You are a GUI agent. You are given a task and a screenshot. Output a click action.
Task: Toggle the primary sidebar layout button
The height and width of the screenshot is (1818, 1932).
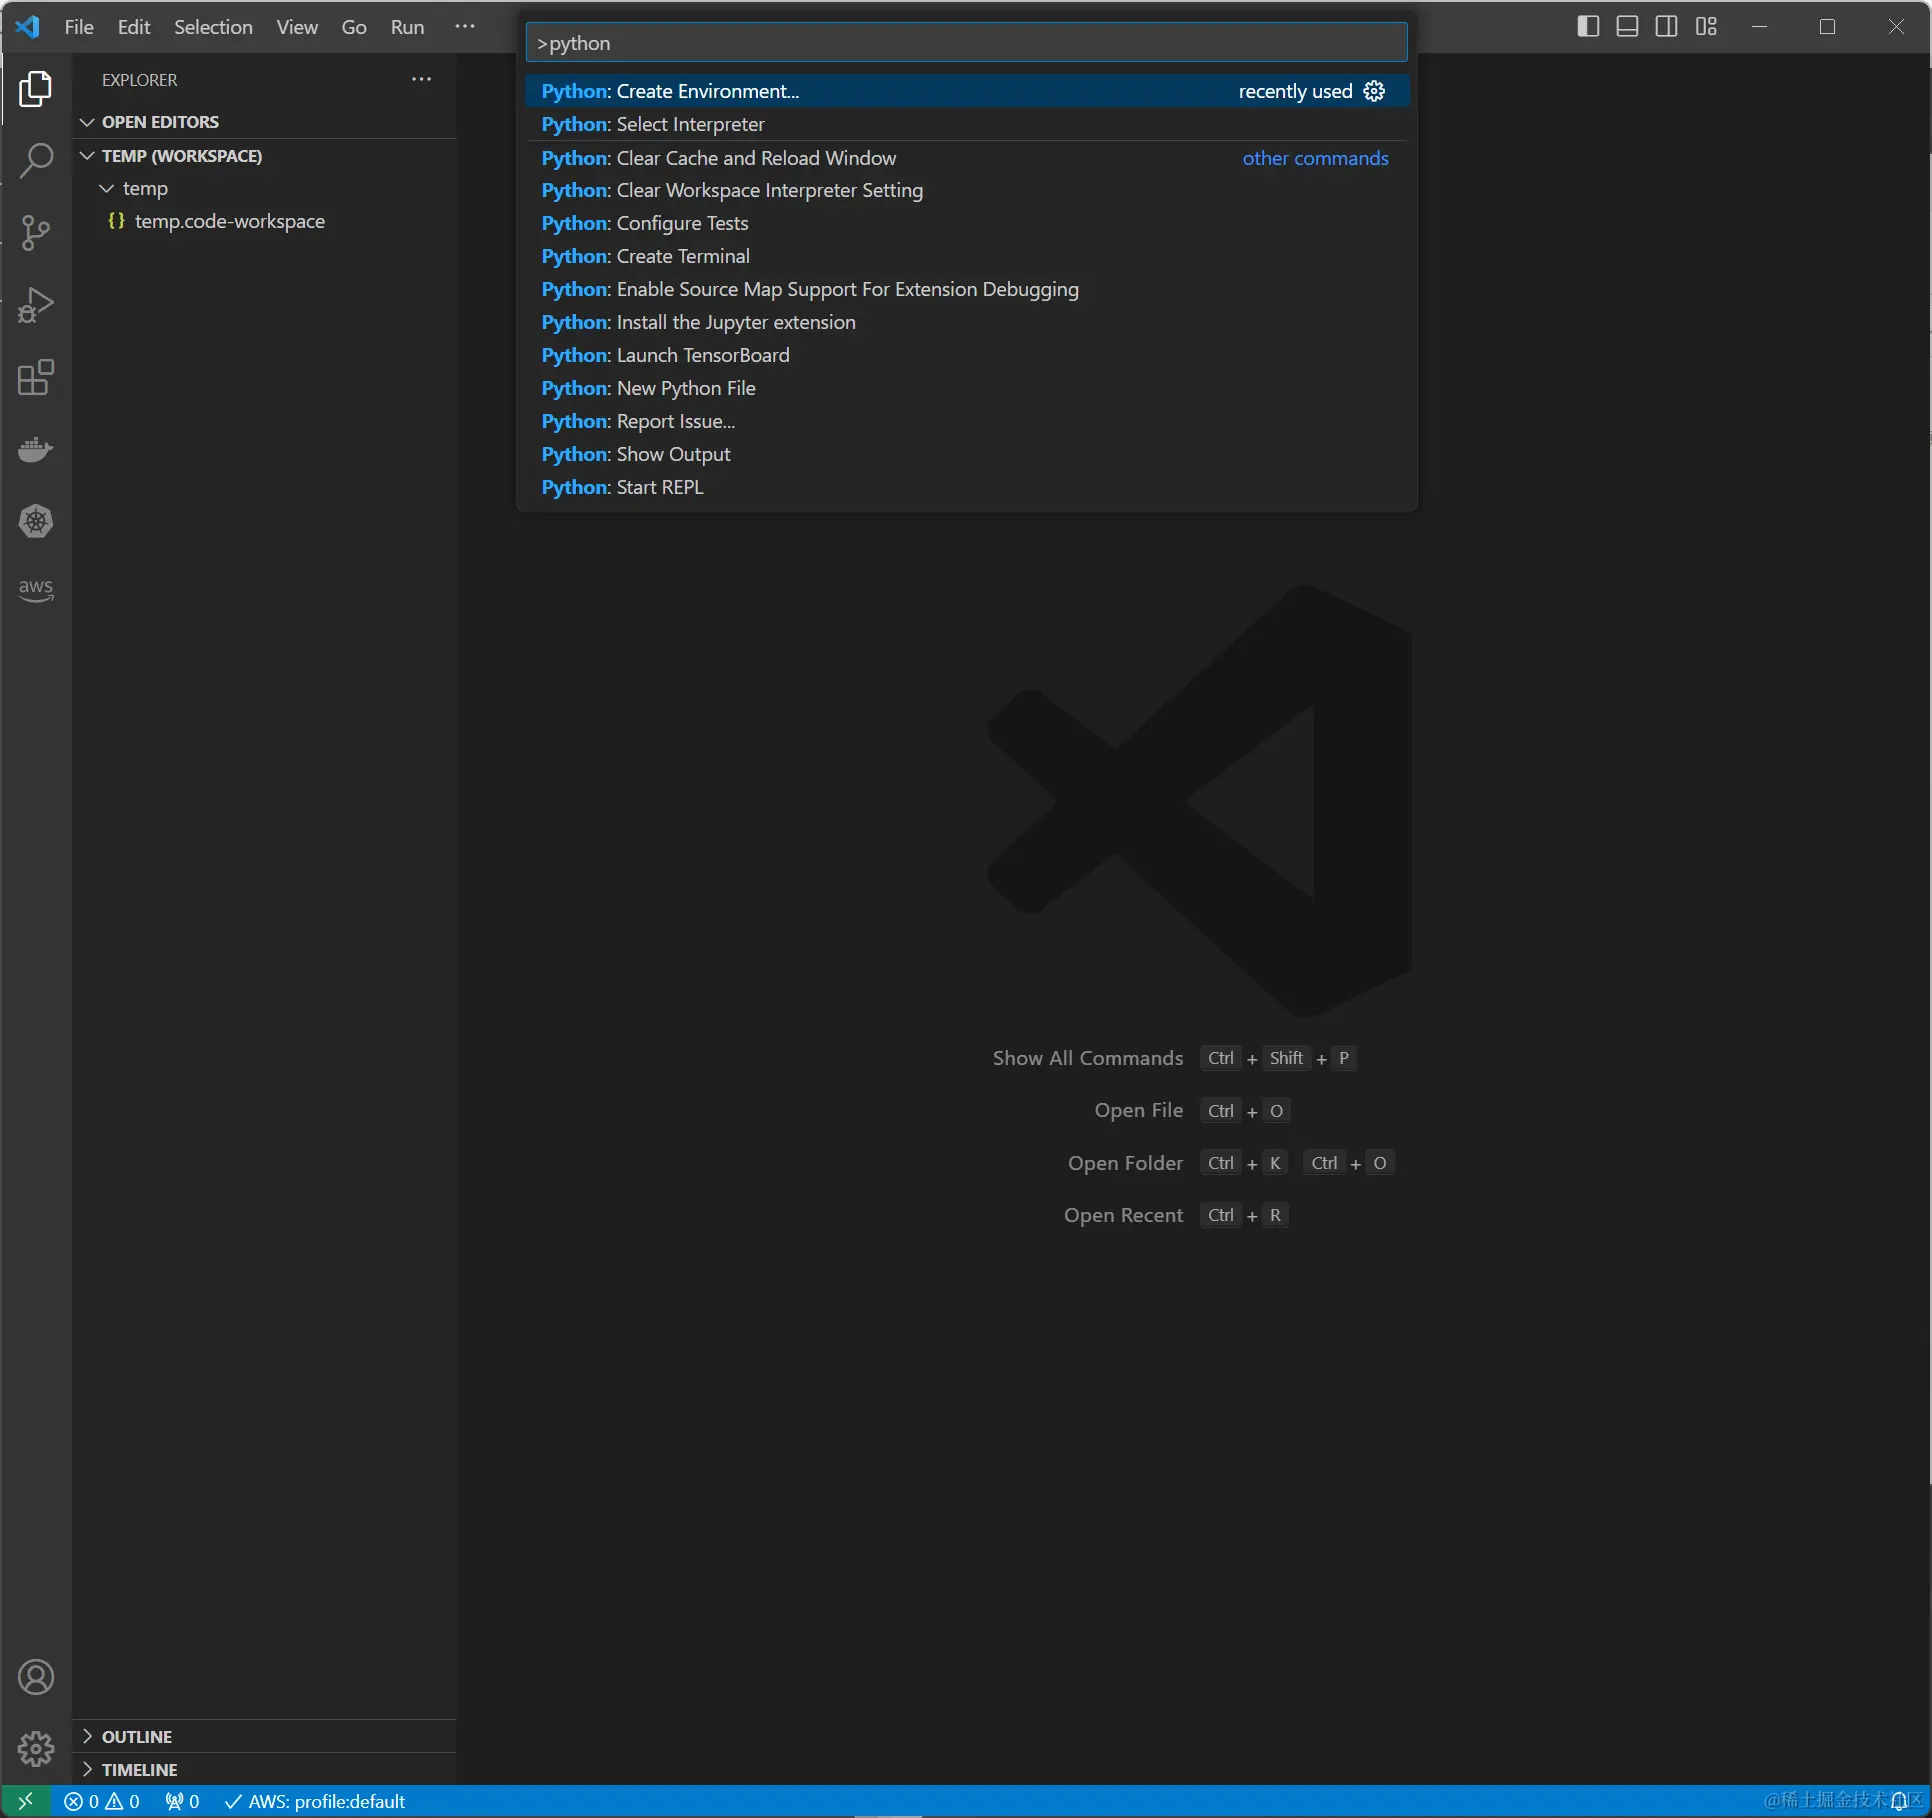(1587, 27)
